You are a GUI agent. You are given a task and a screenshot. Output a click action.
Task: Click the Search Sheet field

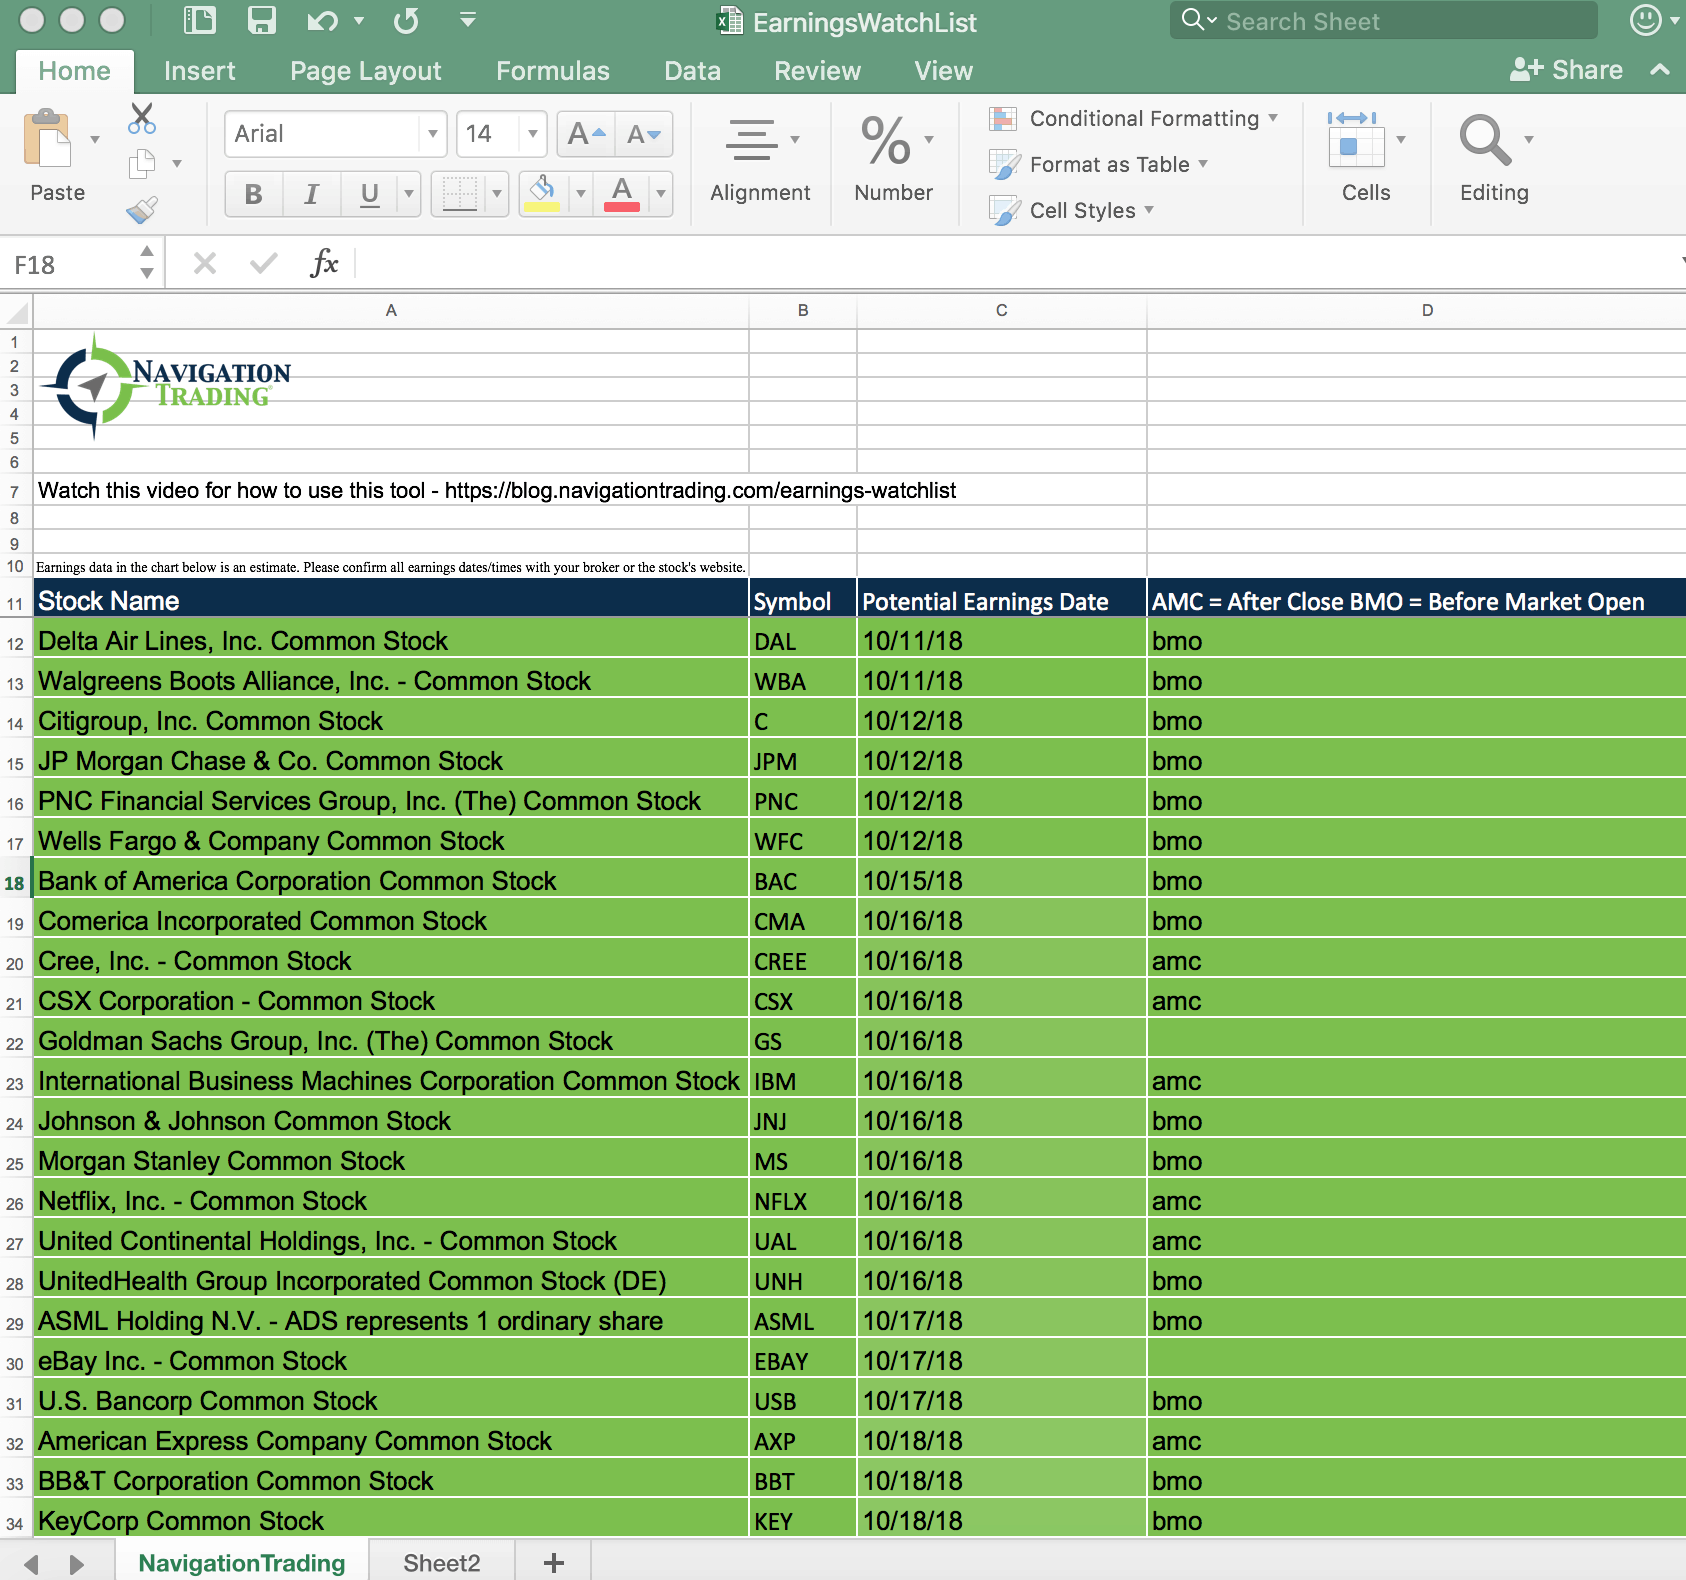(x=1383, y=21)
